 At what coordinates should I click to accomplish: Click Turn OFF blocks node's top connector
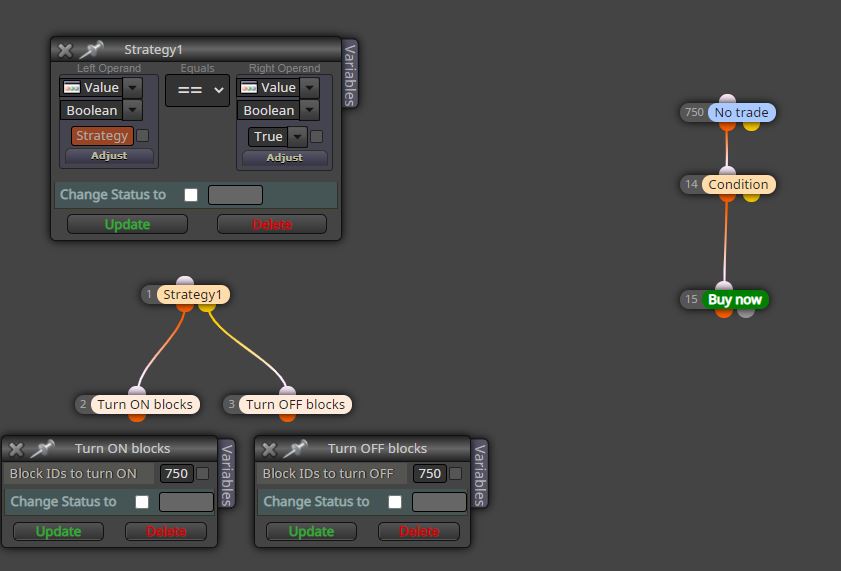coord(287,390)
